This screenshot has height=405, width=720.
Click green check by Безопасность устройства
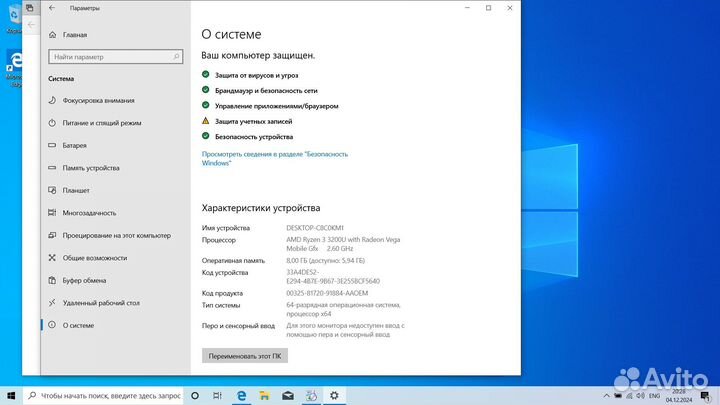[205, 136]
